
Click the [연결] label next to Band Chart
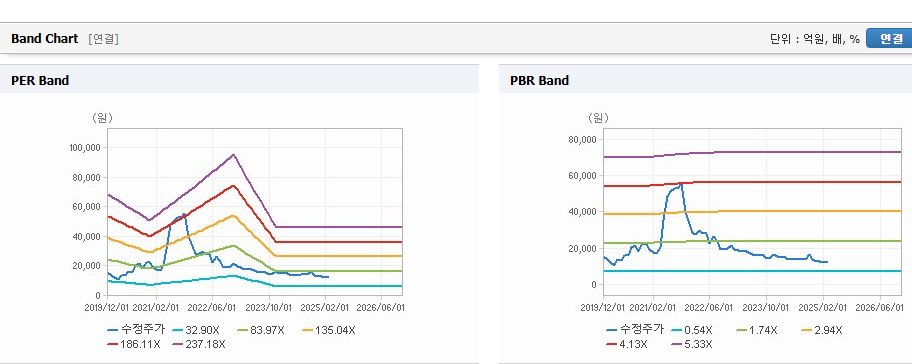tap(104, 39)
